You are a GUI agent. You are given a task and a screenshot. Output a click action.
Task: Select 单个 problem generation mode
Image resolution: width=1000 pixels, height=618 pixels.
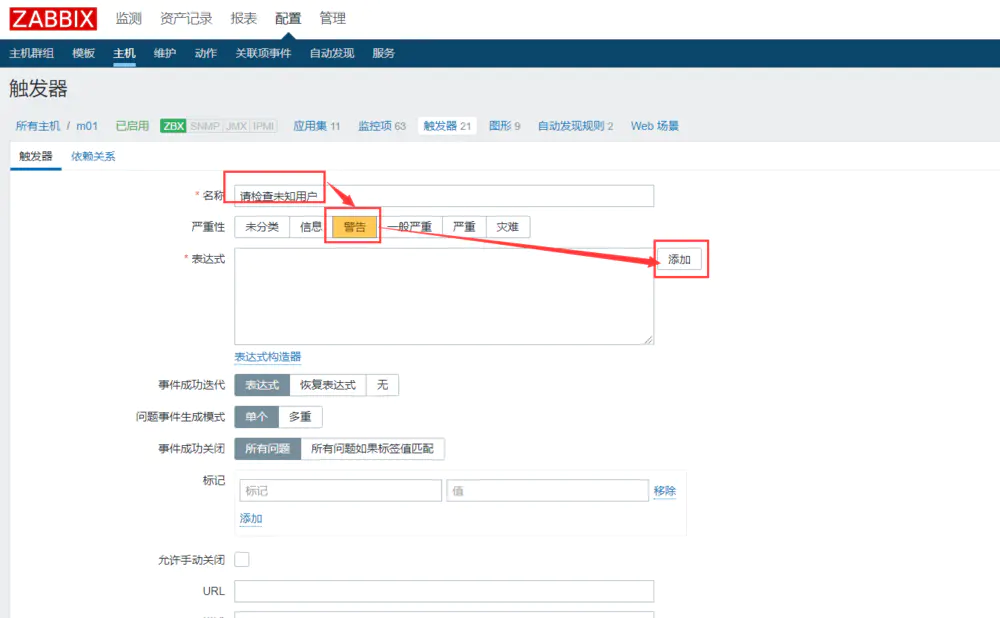point(256,416)
